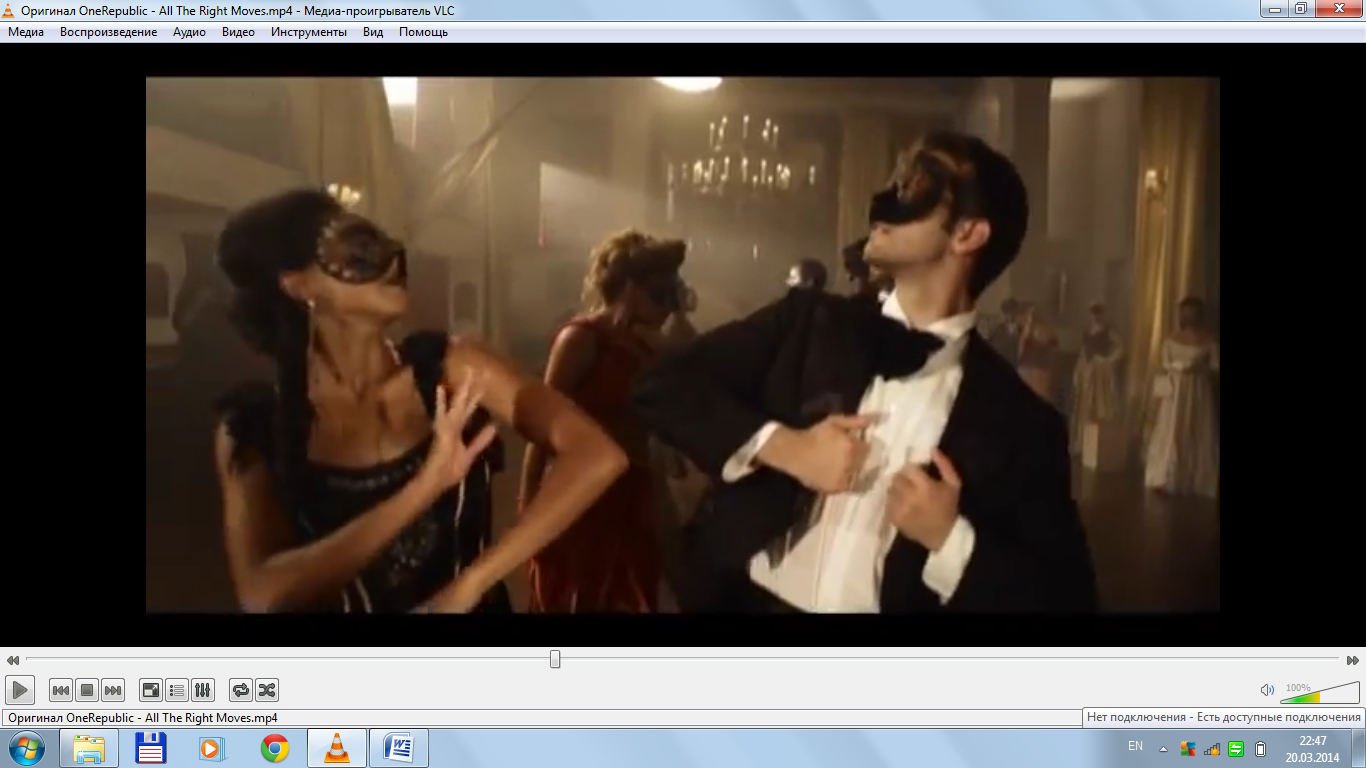The height and width of the screenshot is (768, 1366).
Task: Open the Аудио menu
Action: 189,32
